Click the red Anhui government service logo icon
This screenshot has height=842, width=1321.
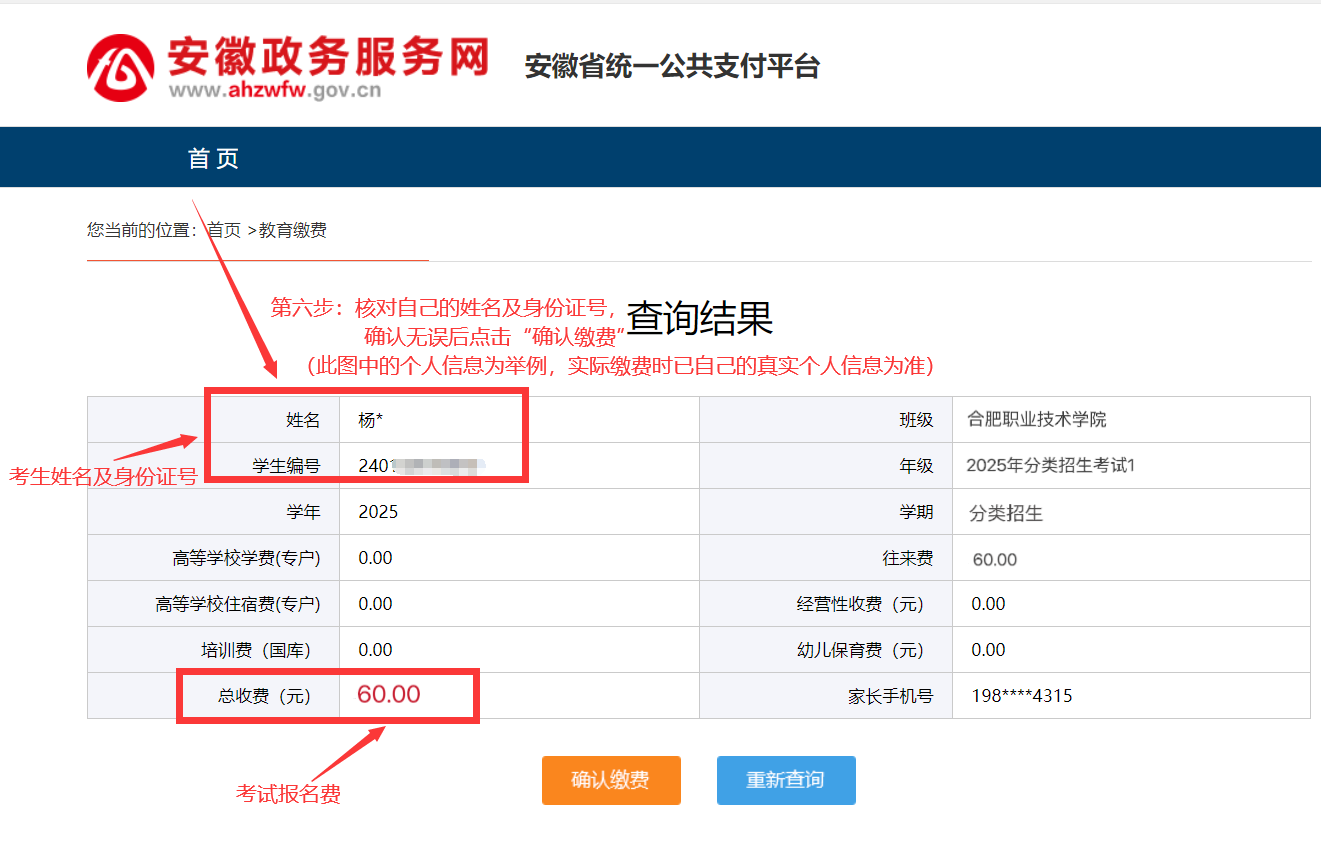click(120, 68)
